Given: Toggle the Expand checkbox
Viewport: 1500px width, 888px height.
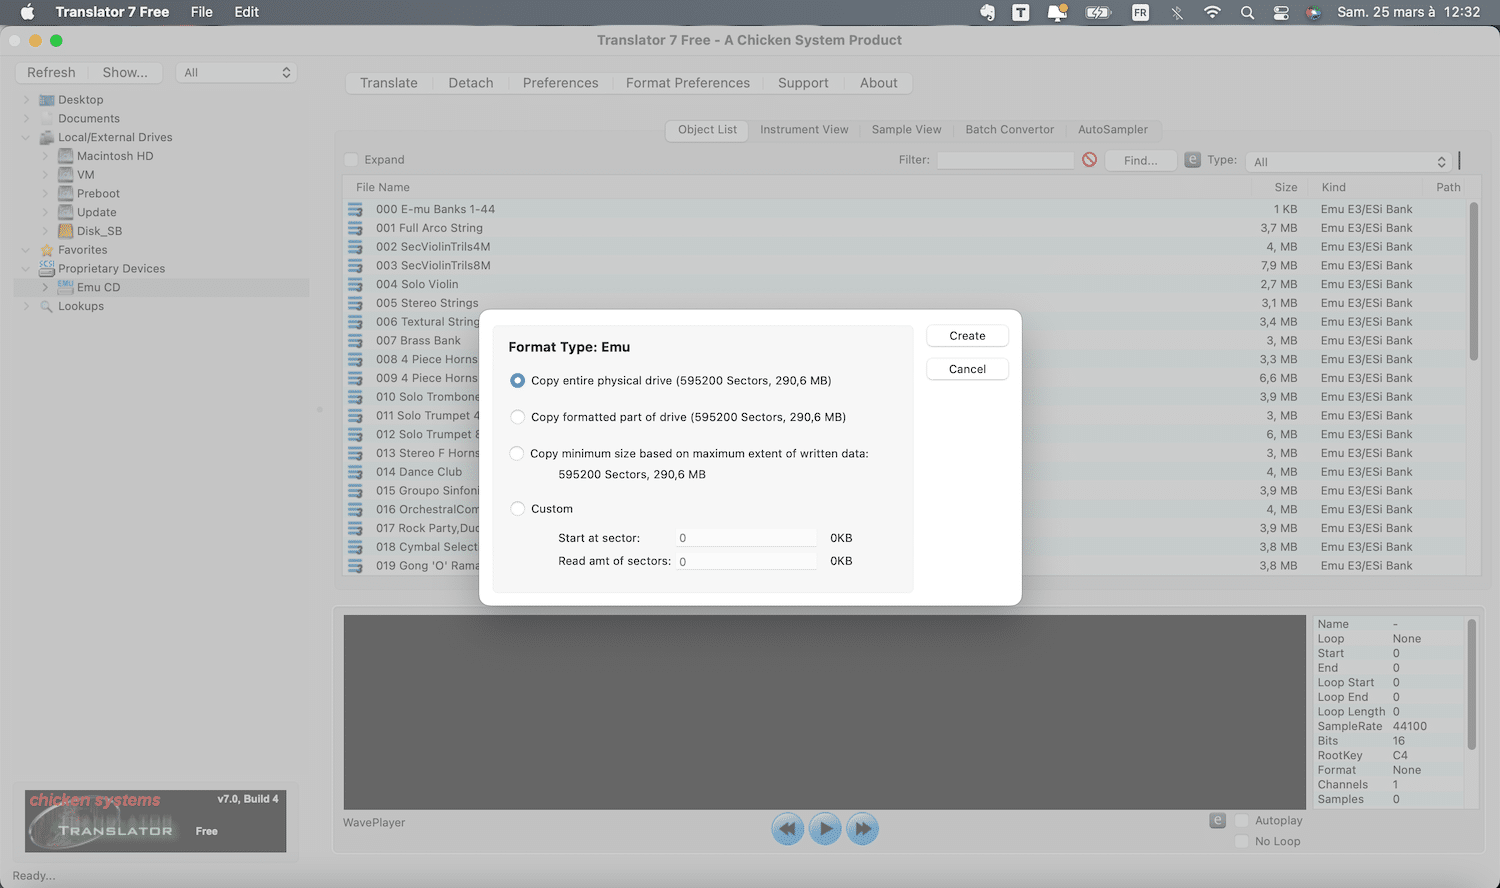Looking at the screenshot, I should [351, 160].
